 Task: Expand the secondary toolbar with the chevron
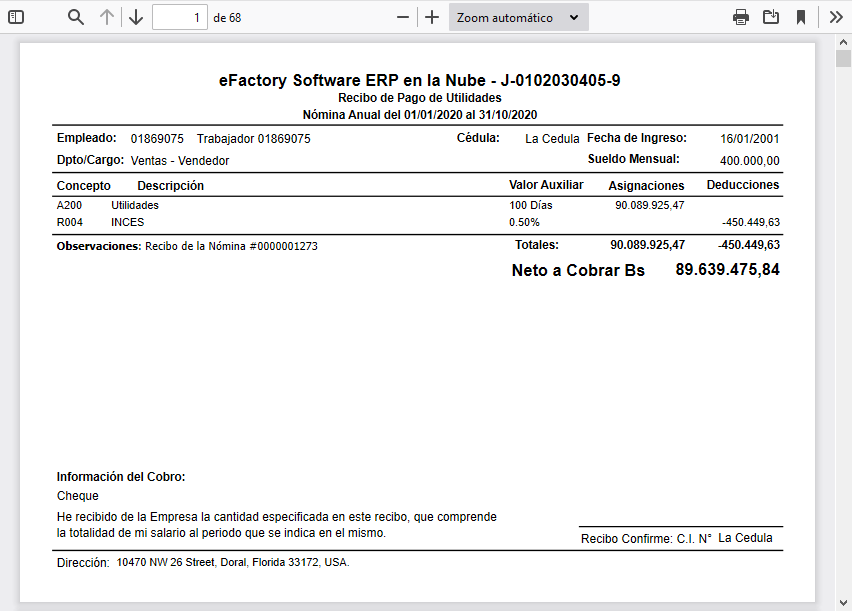pyautogui.click(x=836, y=16)
